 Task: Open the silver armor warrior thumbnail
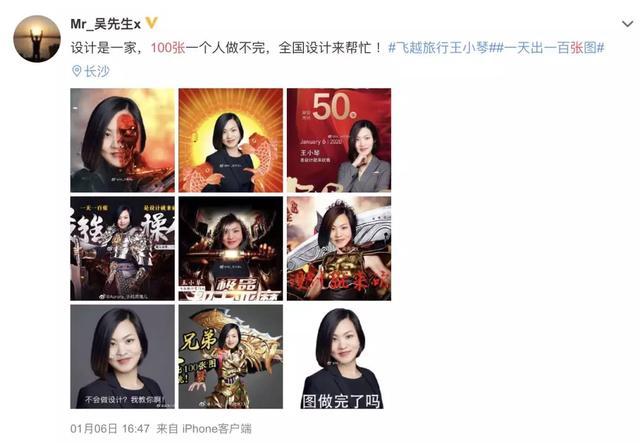(122, 249)
